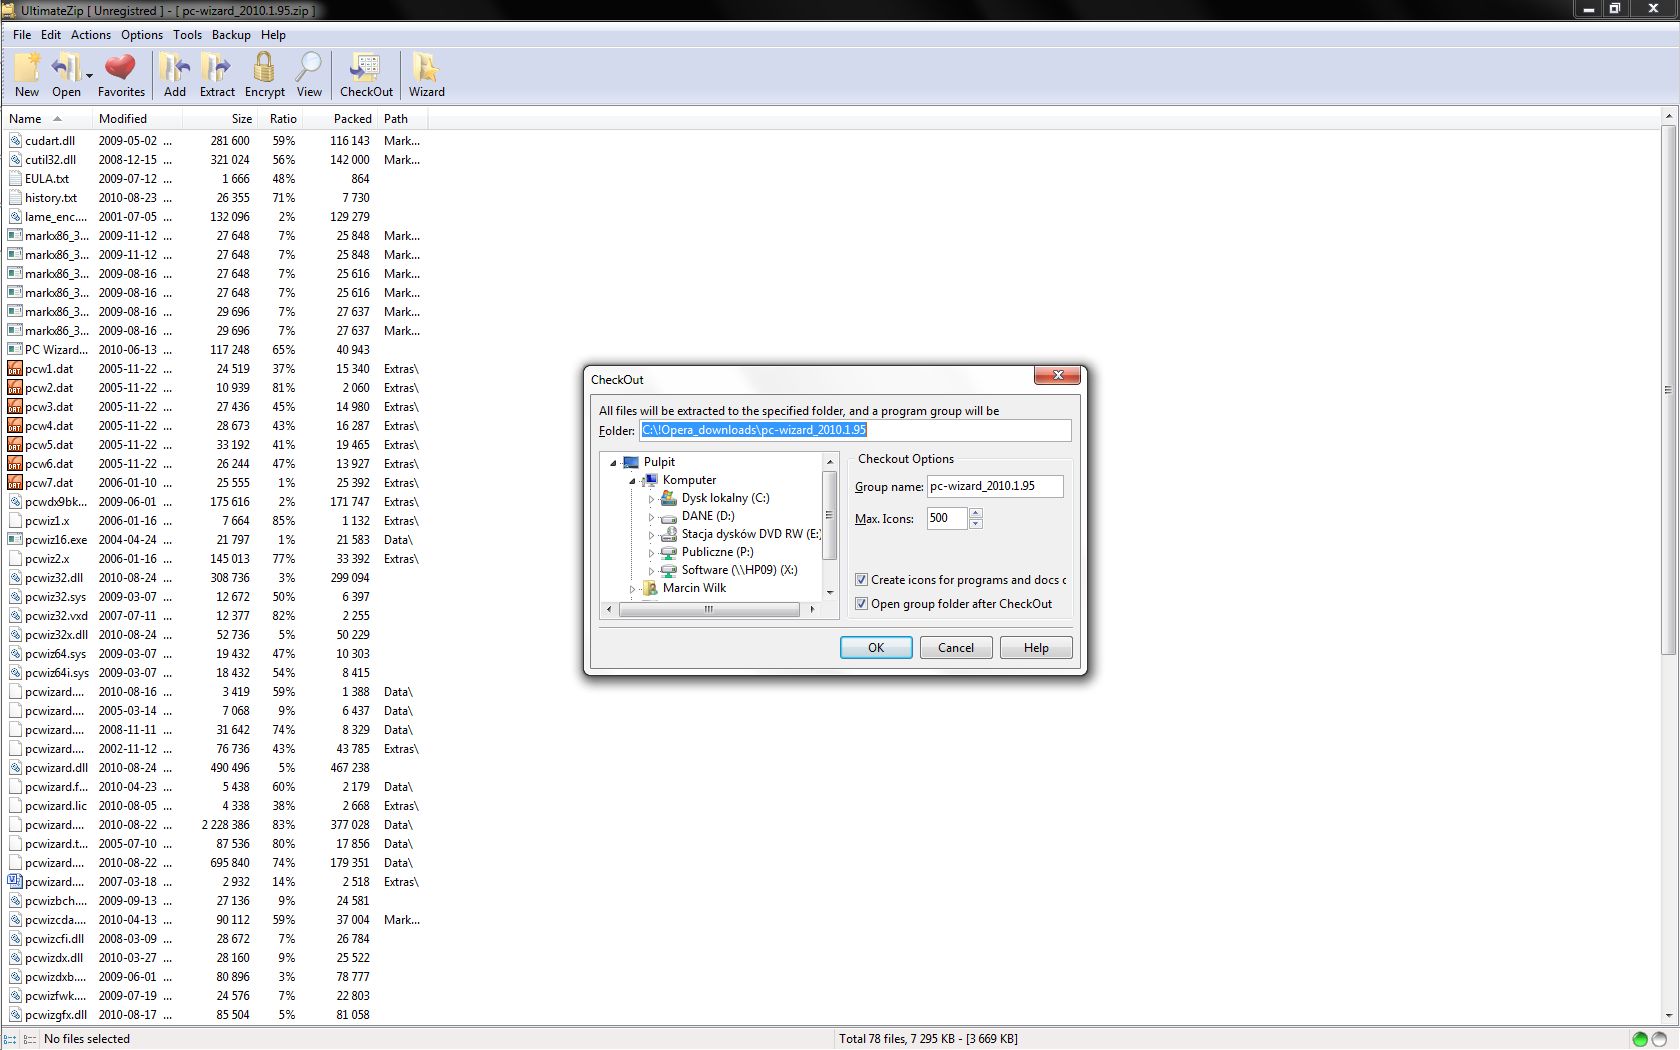Select the pcw1.dat file icon
Screen dimensions: 1680x1050
pos(15,369)
